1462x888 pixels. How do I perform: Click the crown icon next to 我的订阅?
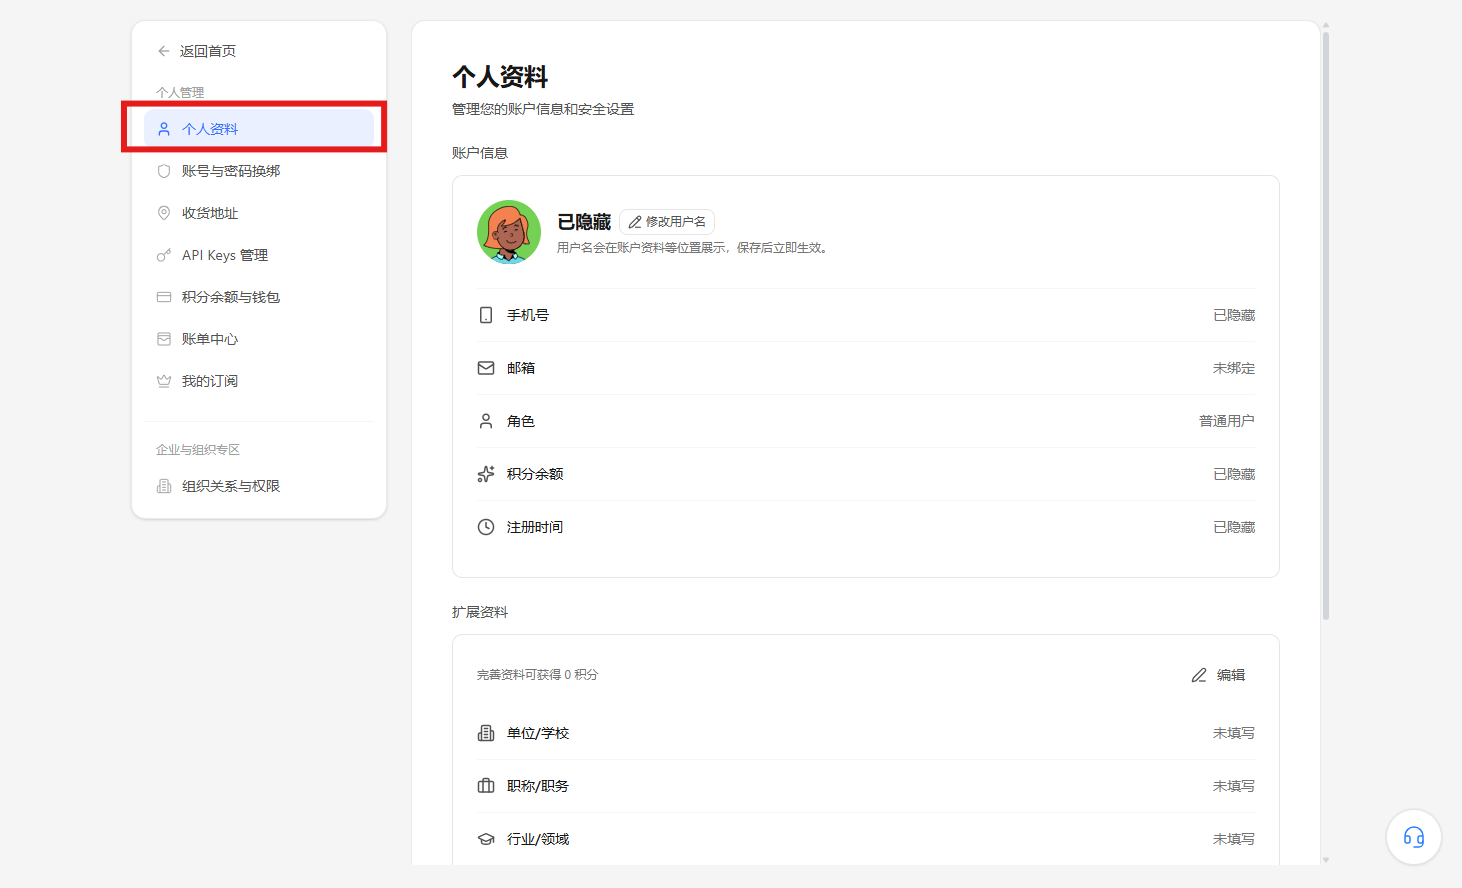tap(164, 381)
